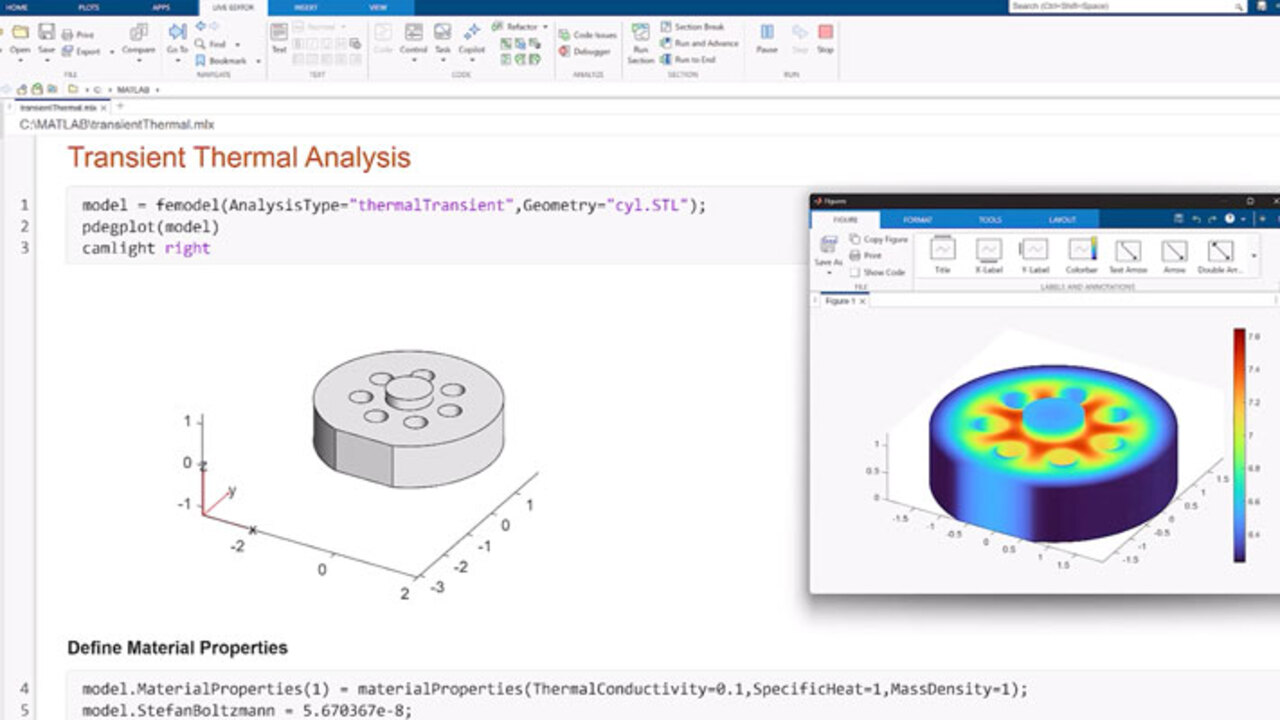Switch to the Insert ribbon tab

pos(307,7)
